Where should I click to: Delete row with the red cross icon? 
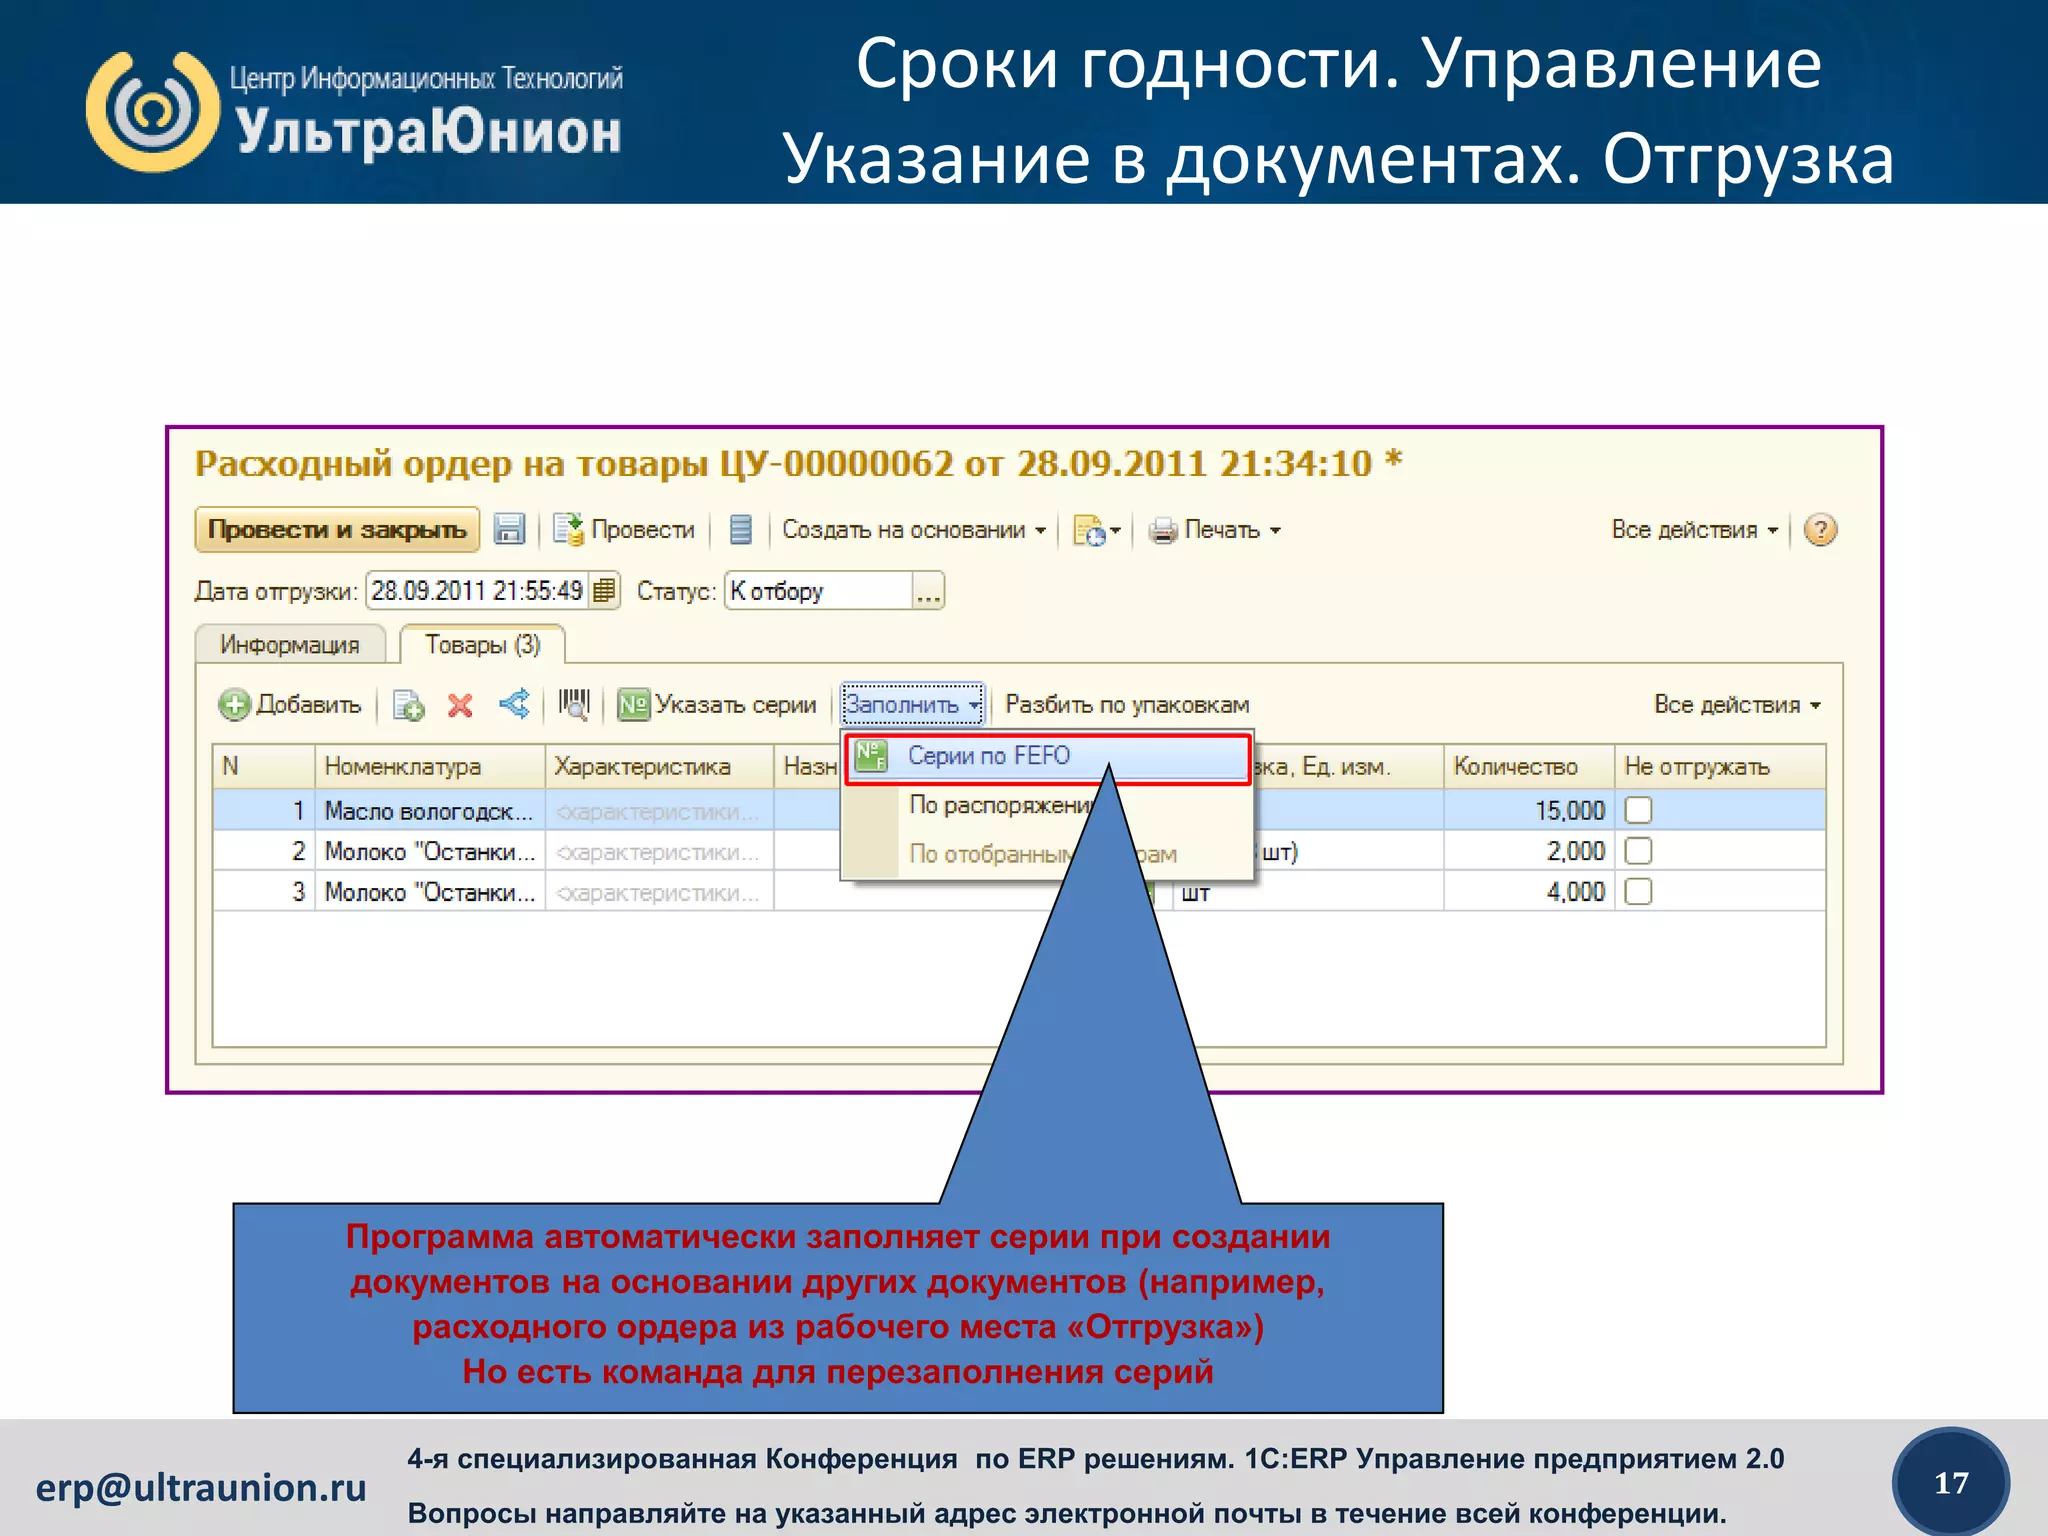point(460,705)
